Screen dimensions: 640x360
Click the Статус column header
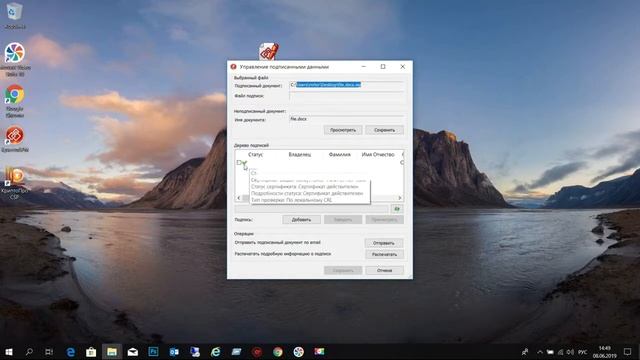(x=256, y=154)
